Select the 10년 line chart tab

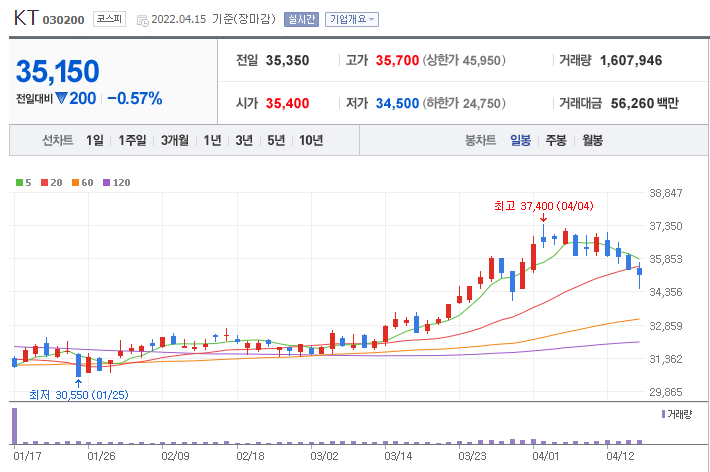tap(311, 140)
